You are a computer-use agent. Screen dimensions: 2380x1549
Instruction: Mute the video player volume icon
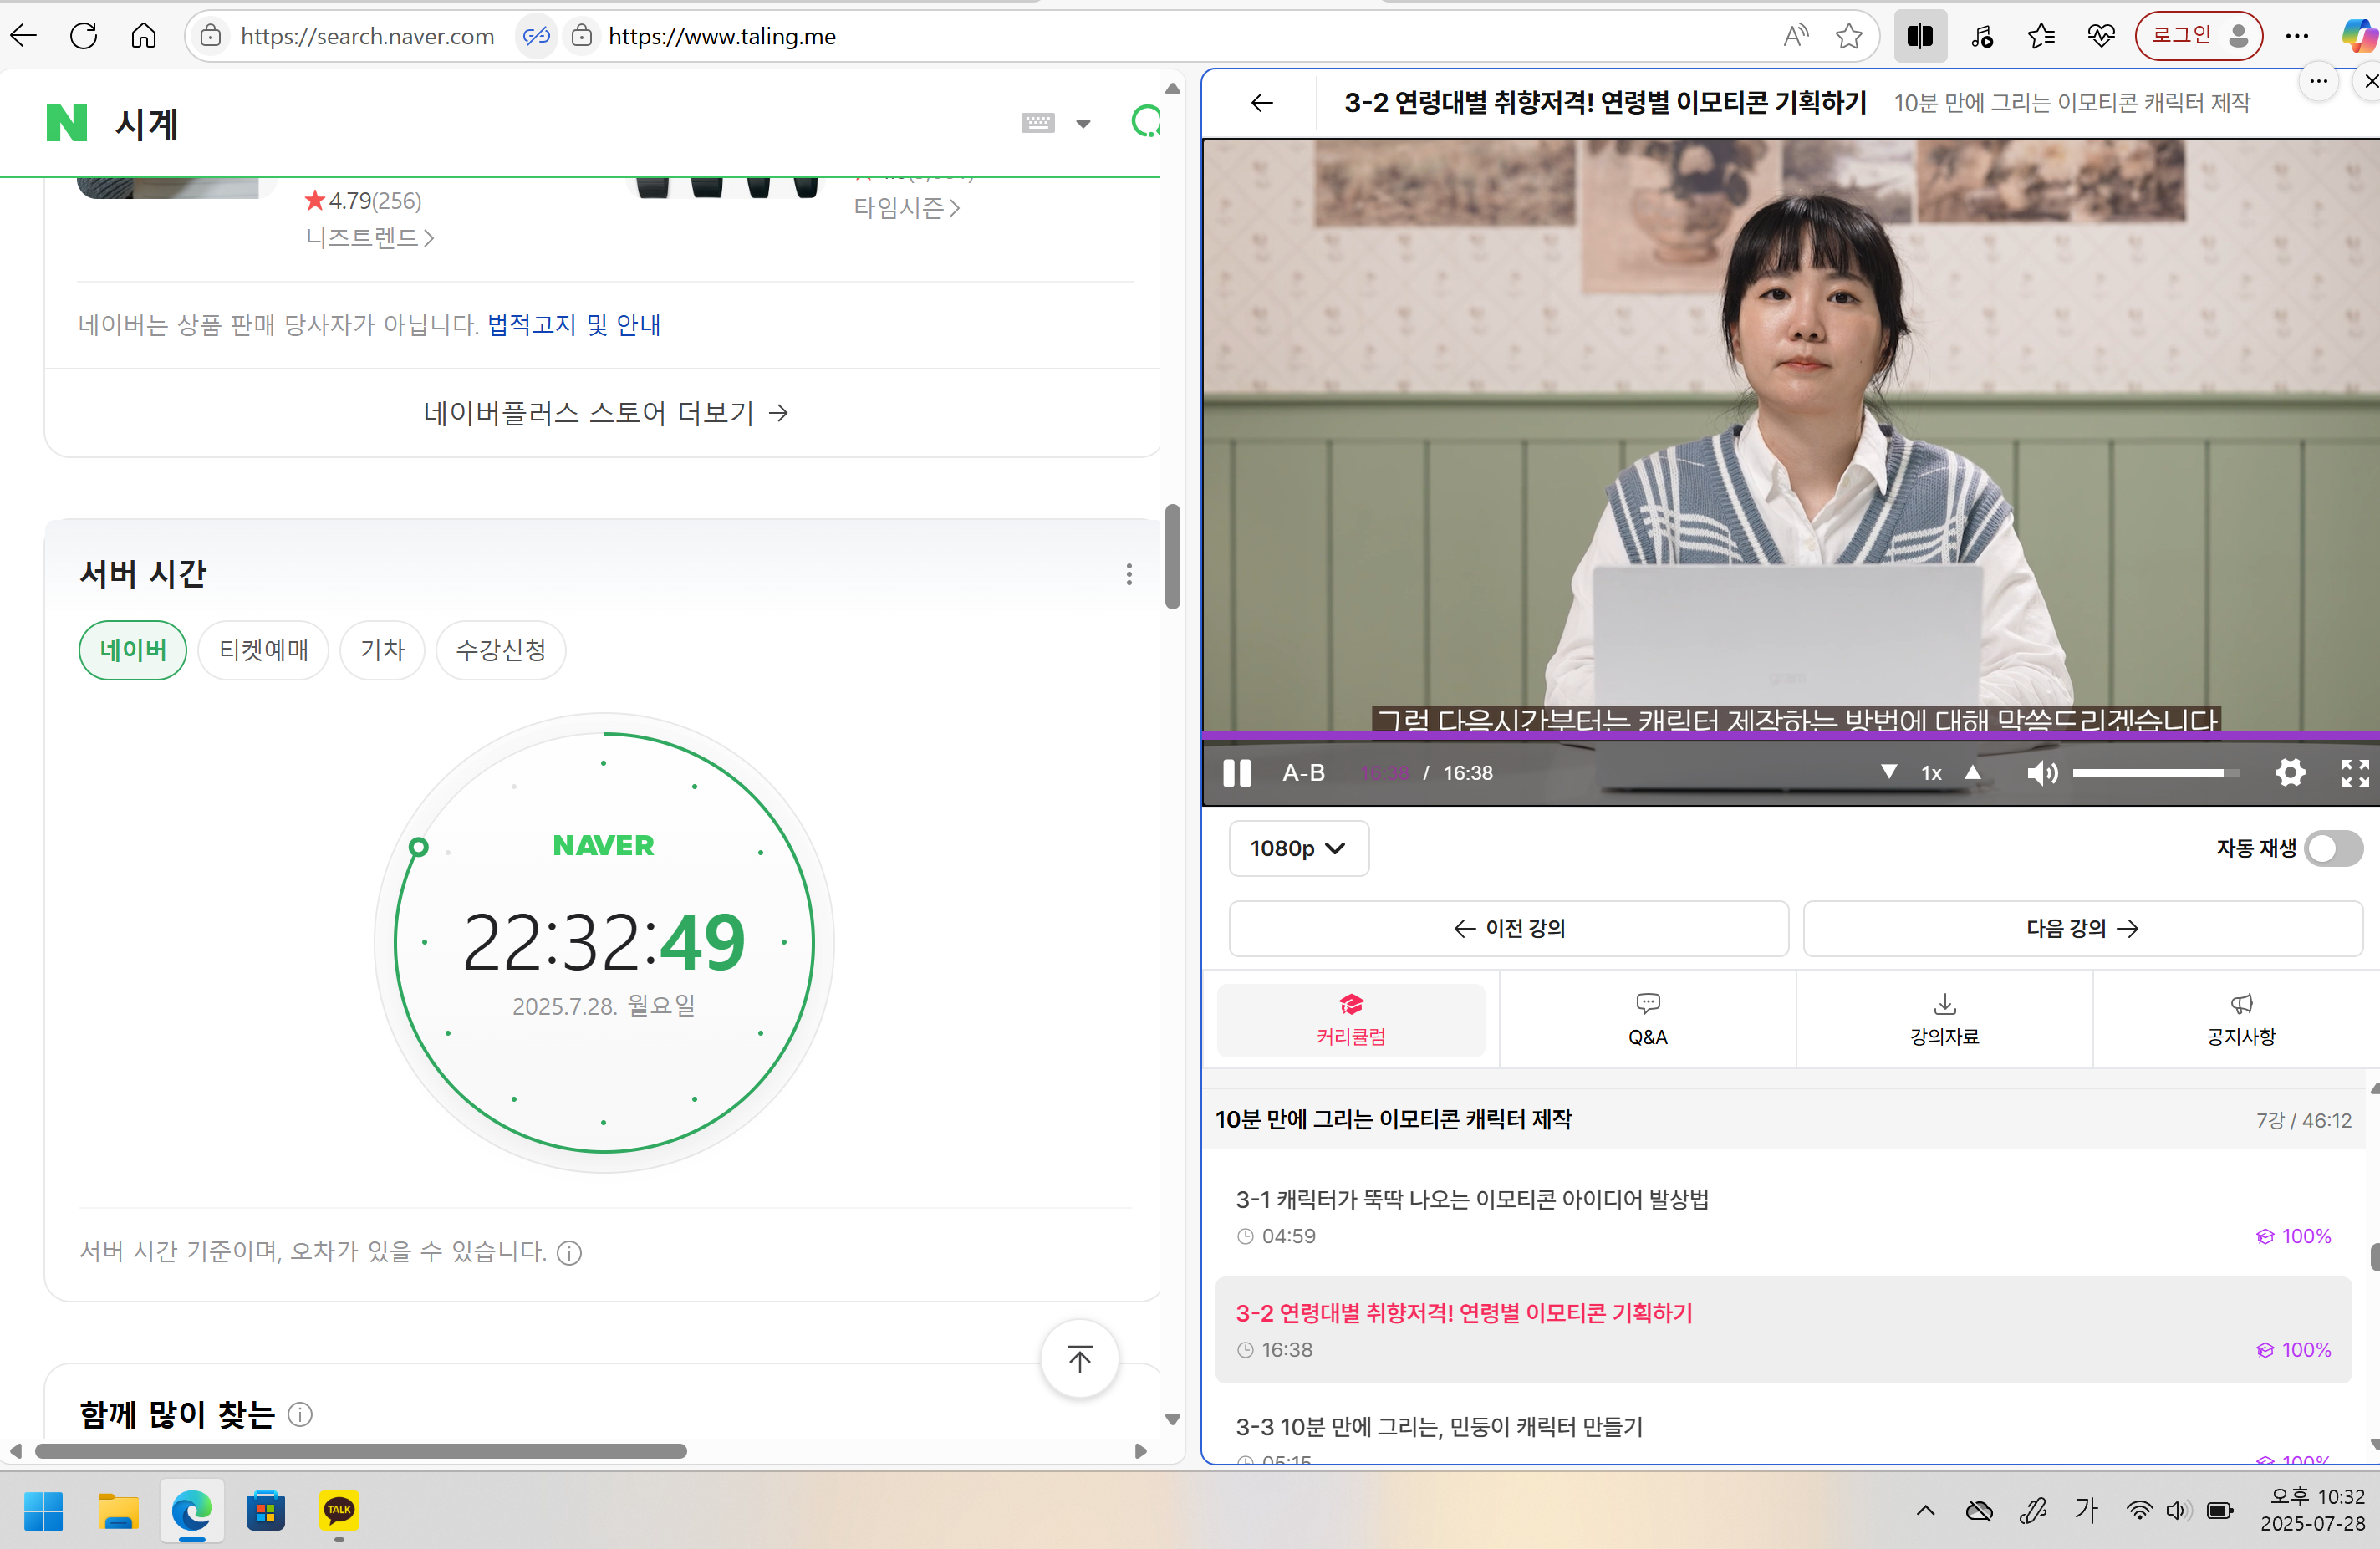pyautogui.click(x=2042, y=773)
